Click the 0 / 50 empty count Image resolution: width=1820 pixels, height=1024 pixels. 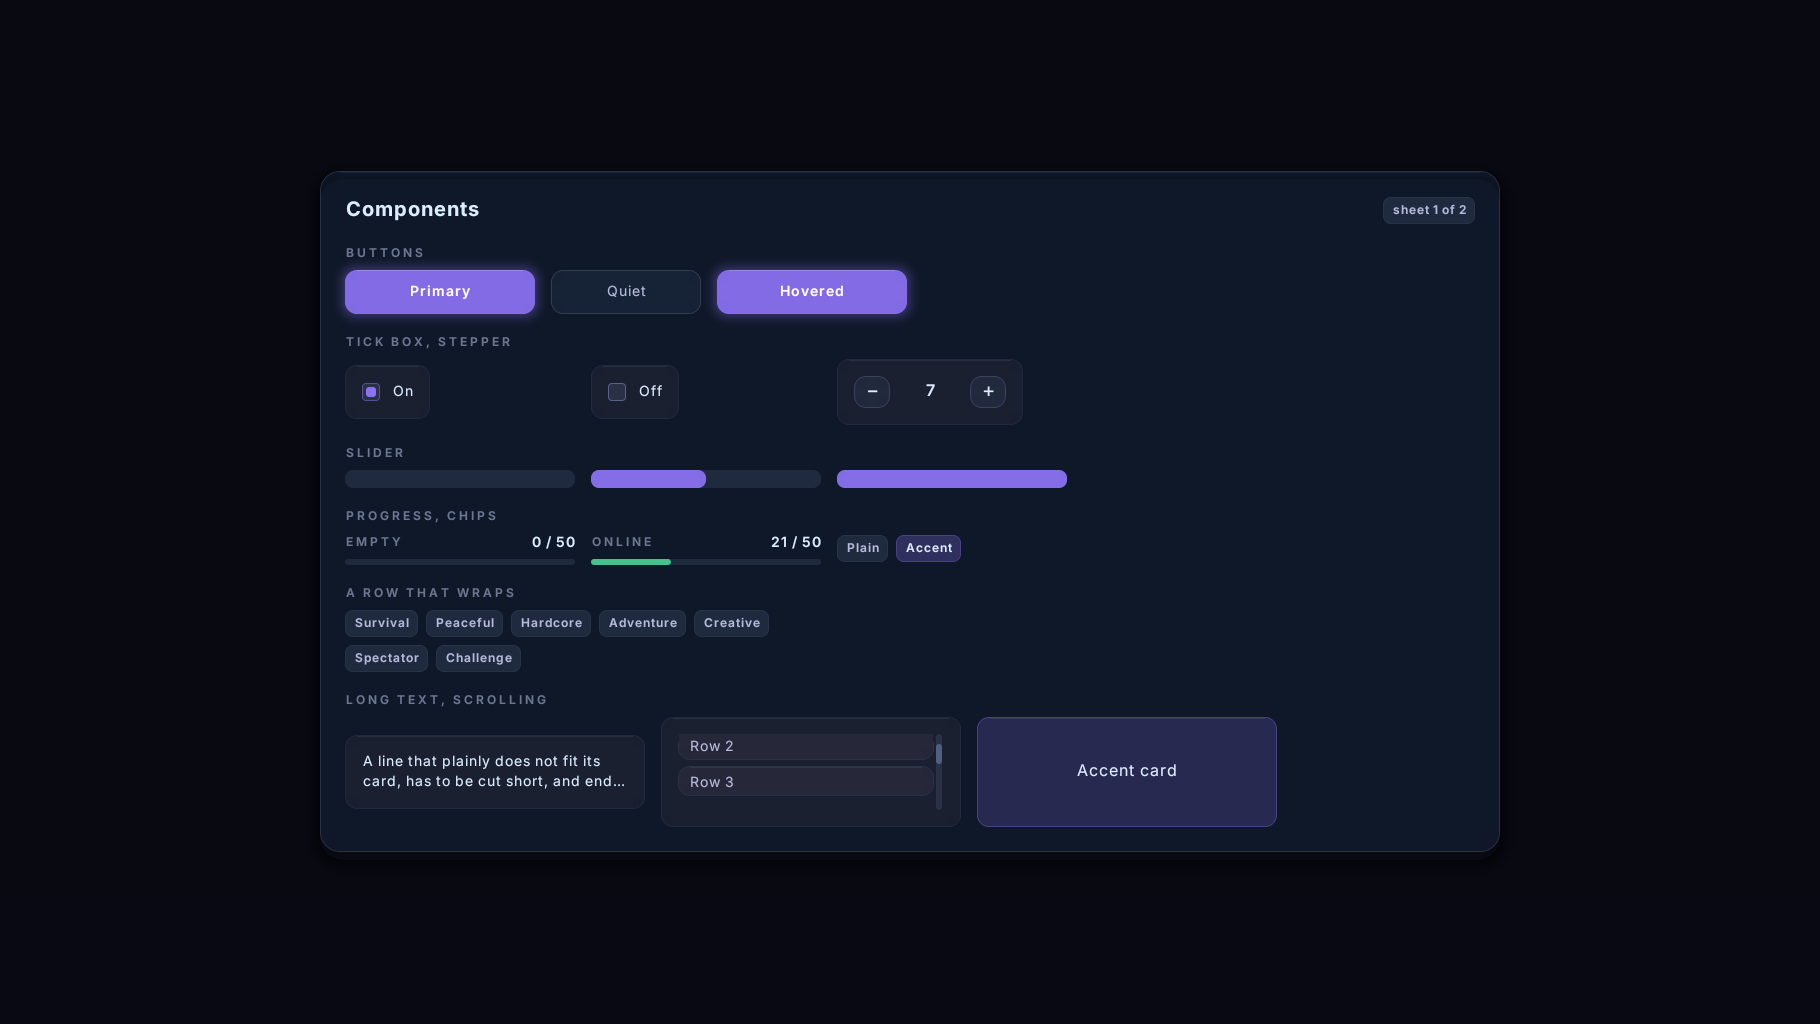[x=554, y=542]
